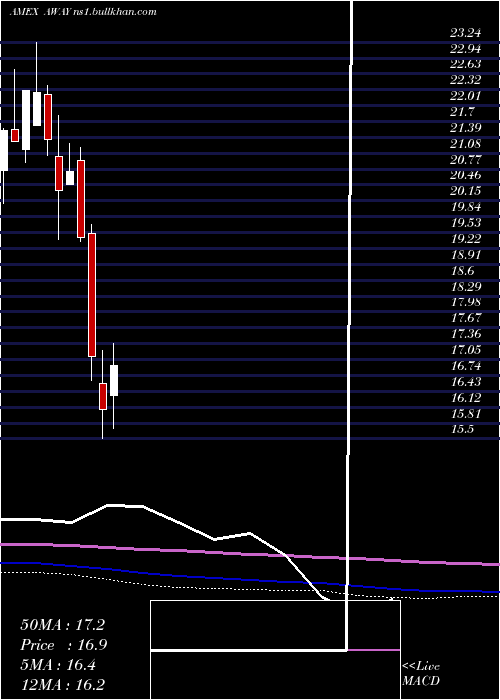500x700 pixels.
Task: Select the small white candlestick near 20.46
Action: click(70, 178)
